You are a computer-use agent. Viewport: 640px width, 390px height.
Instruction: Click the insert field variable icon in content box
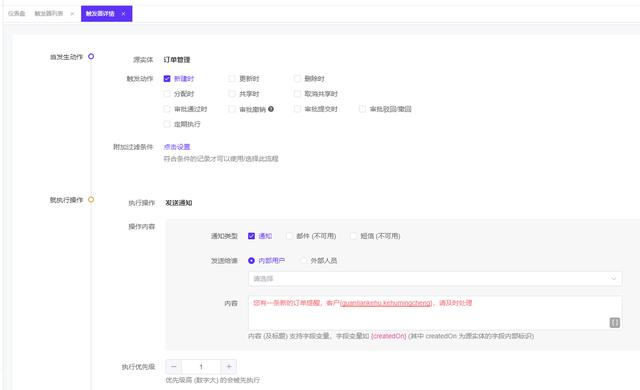point(614,322)
